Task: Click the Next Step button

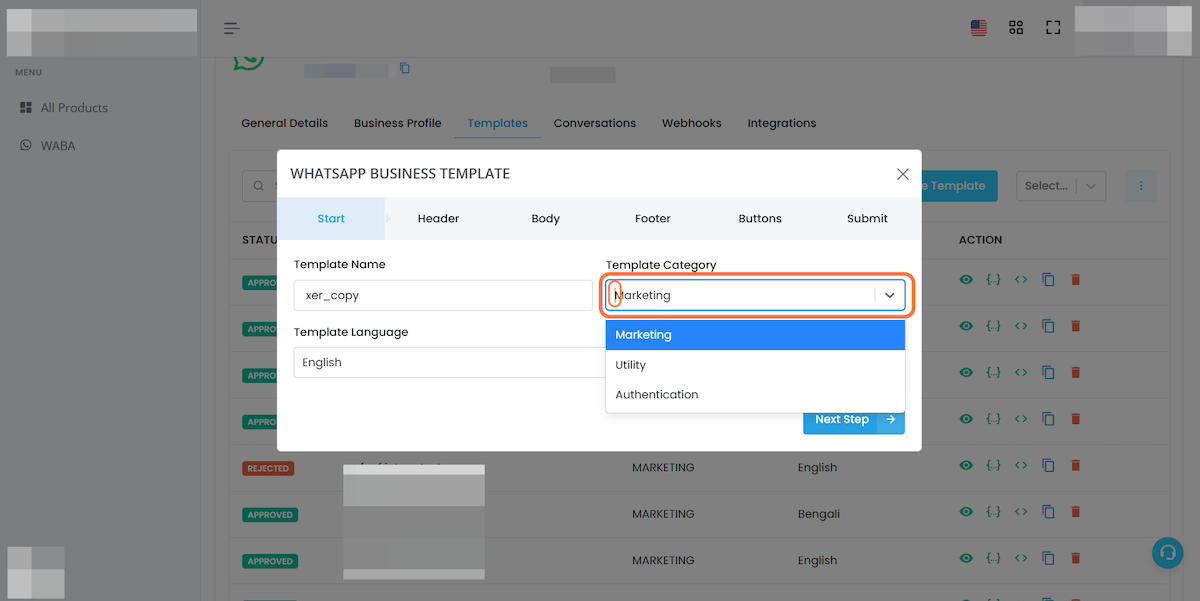Action: [854, 419]
